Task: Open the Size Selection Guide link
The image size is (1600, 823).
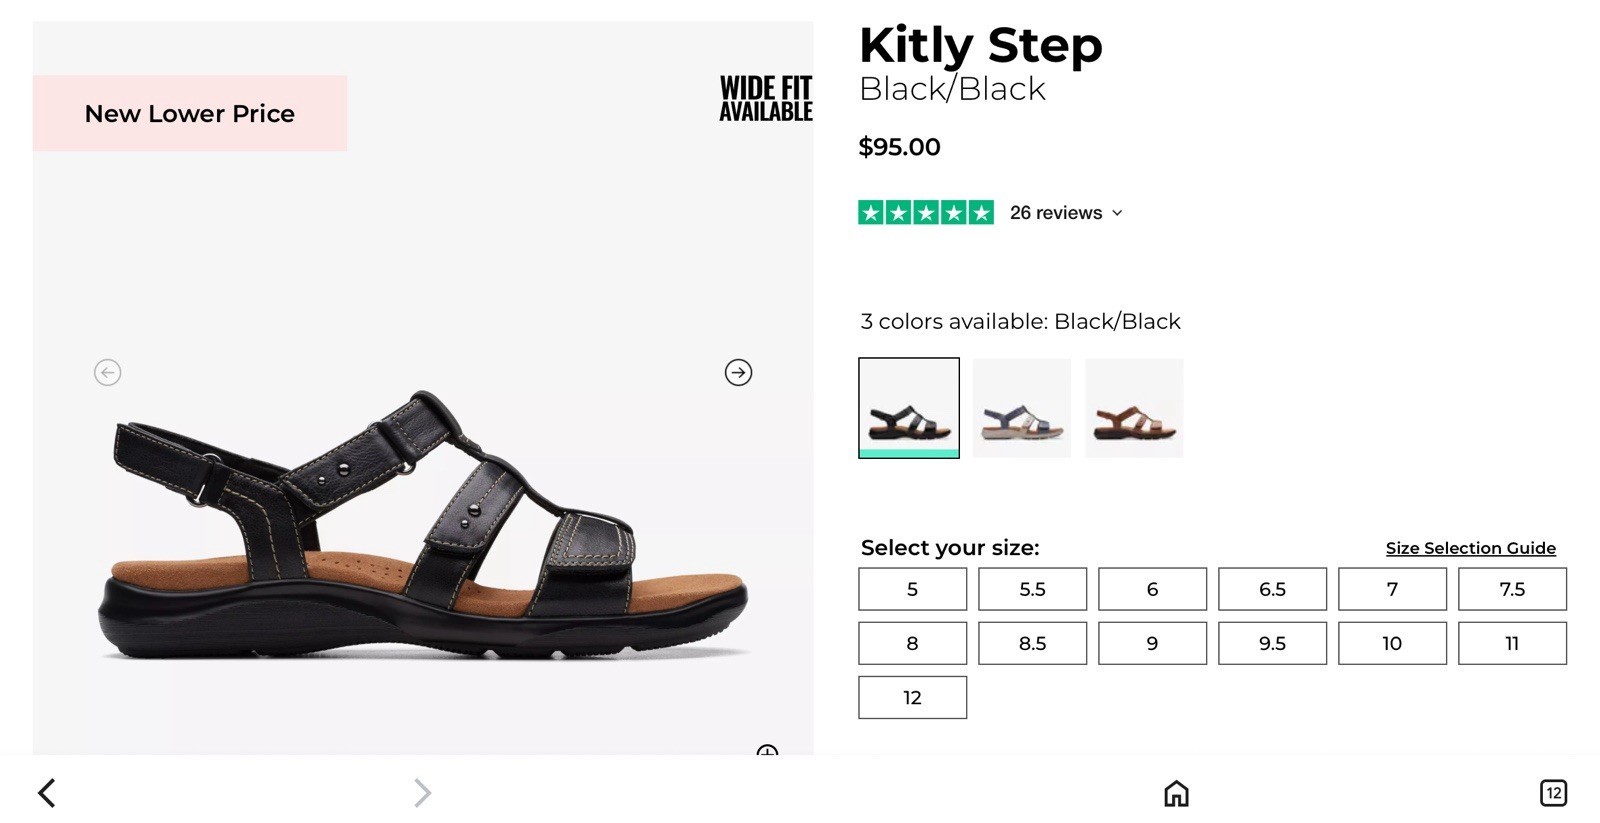Action: tap(1470, 548)
